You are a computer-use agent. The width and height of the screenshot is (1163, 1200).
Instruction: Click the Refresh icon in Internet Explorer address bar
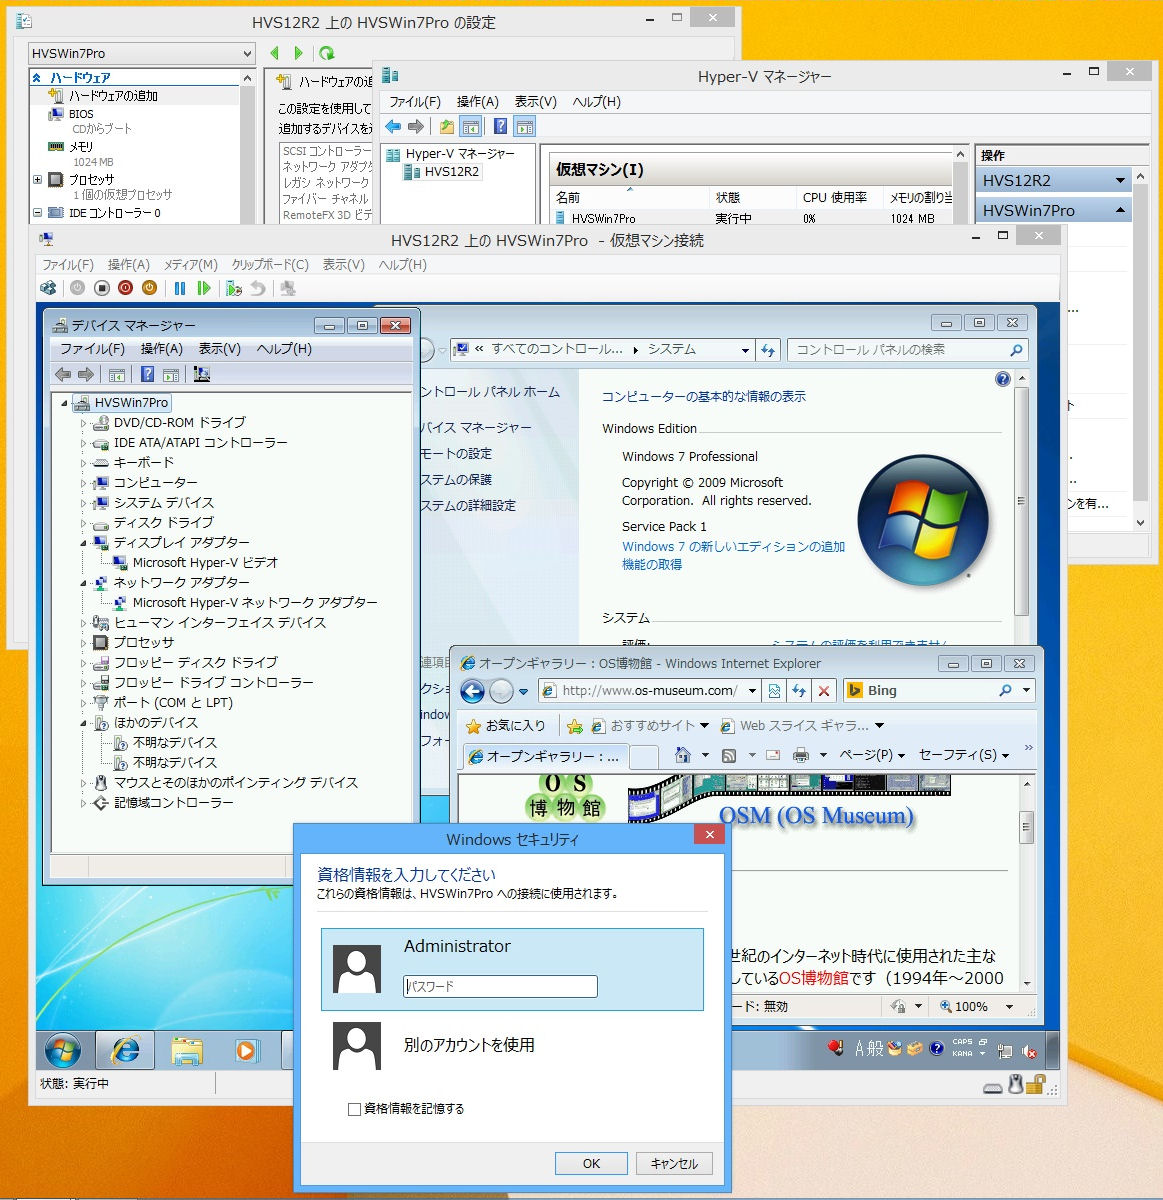[x=798, y=690]
